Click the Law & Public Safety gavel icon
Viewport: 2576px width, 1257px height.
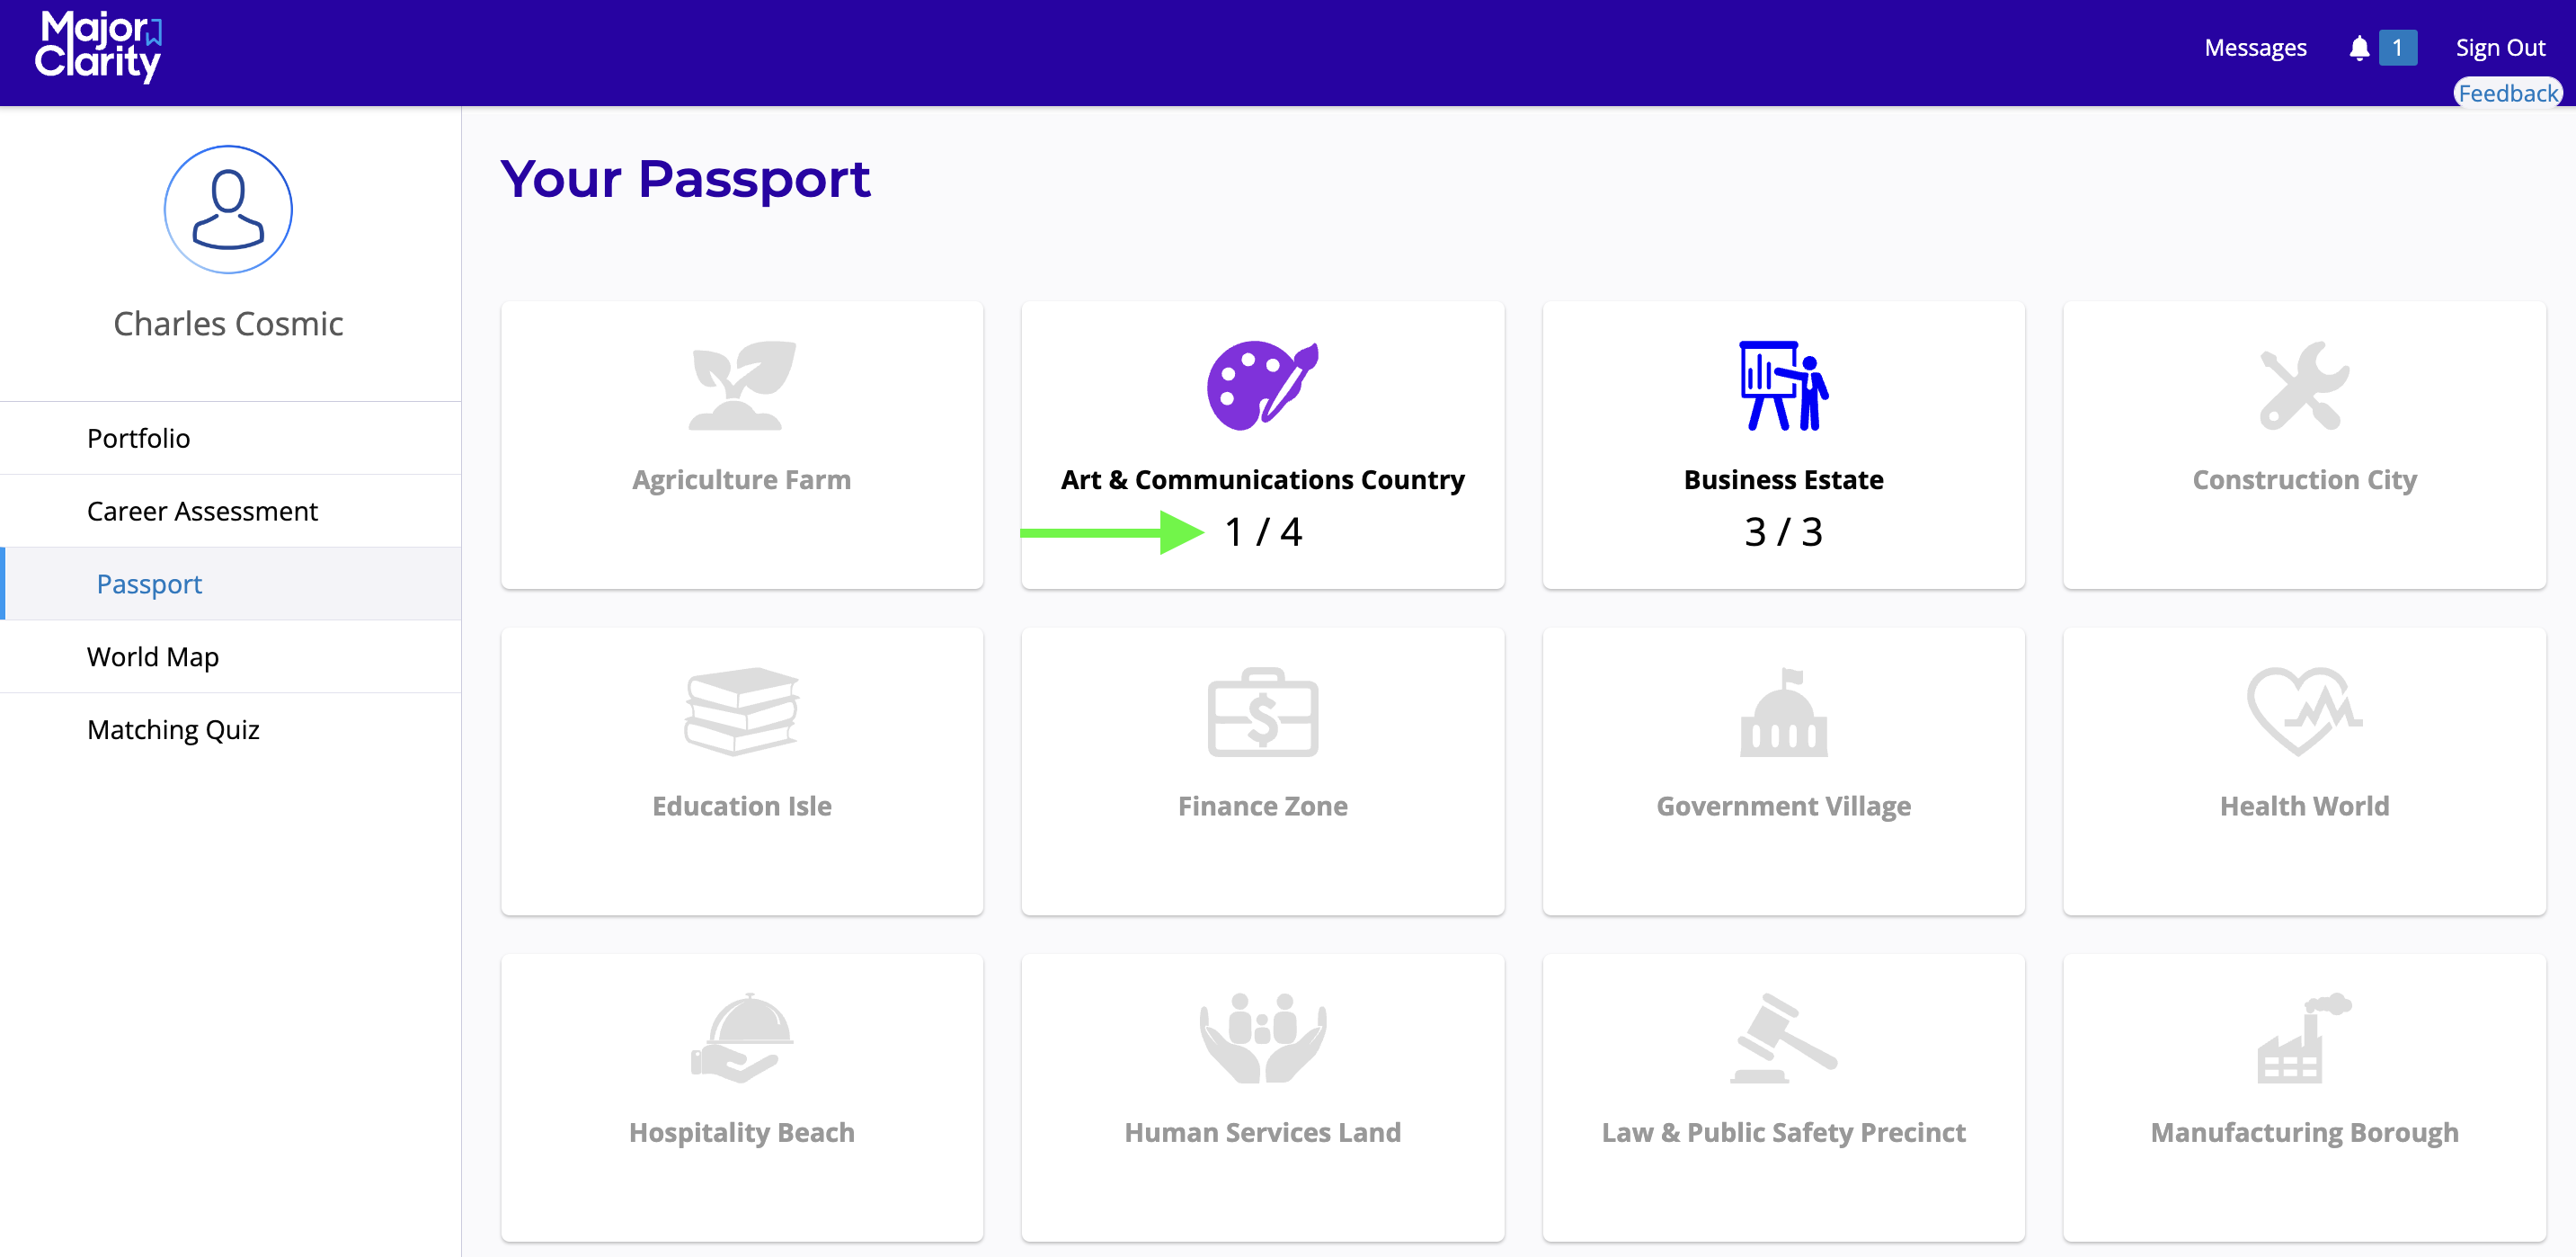click(x=1783, y=1038)
